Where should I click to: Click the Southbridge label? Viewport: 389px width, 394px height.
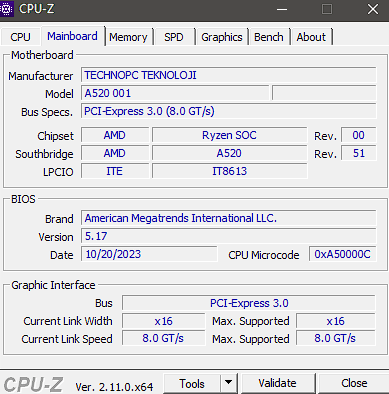[x=44, y=154]
